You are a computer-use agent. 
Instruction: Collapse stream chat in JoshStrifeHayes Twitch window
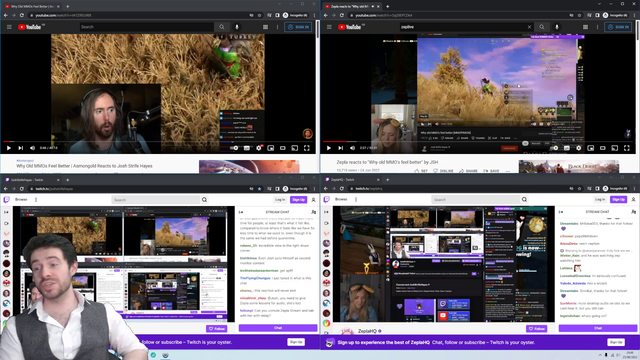[241, 212]
